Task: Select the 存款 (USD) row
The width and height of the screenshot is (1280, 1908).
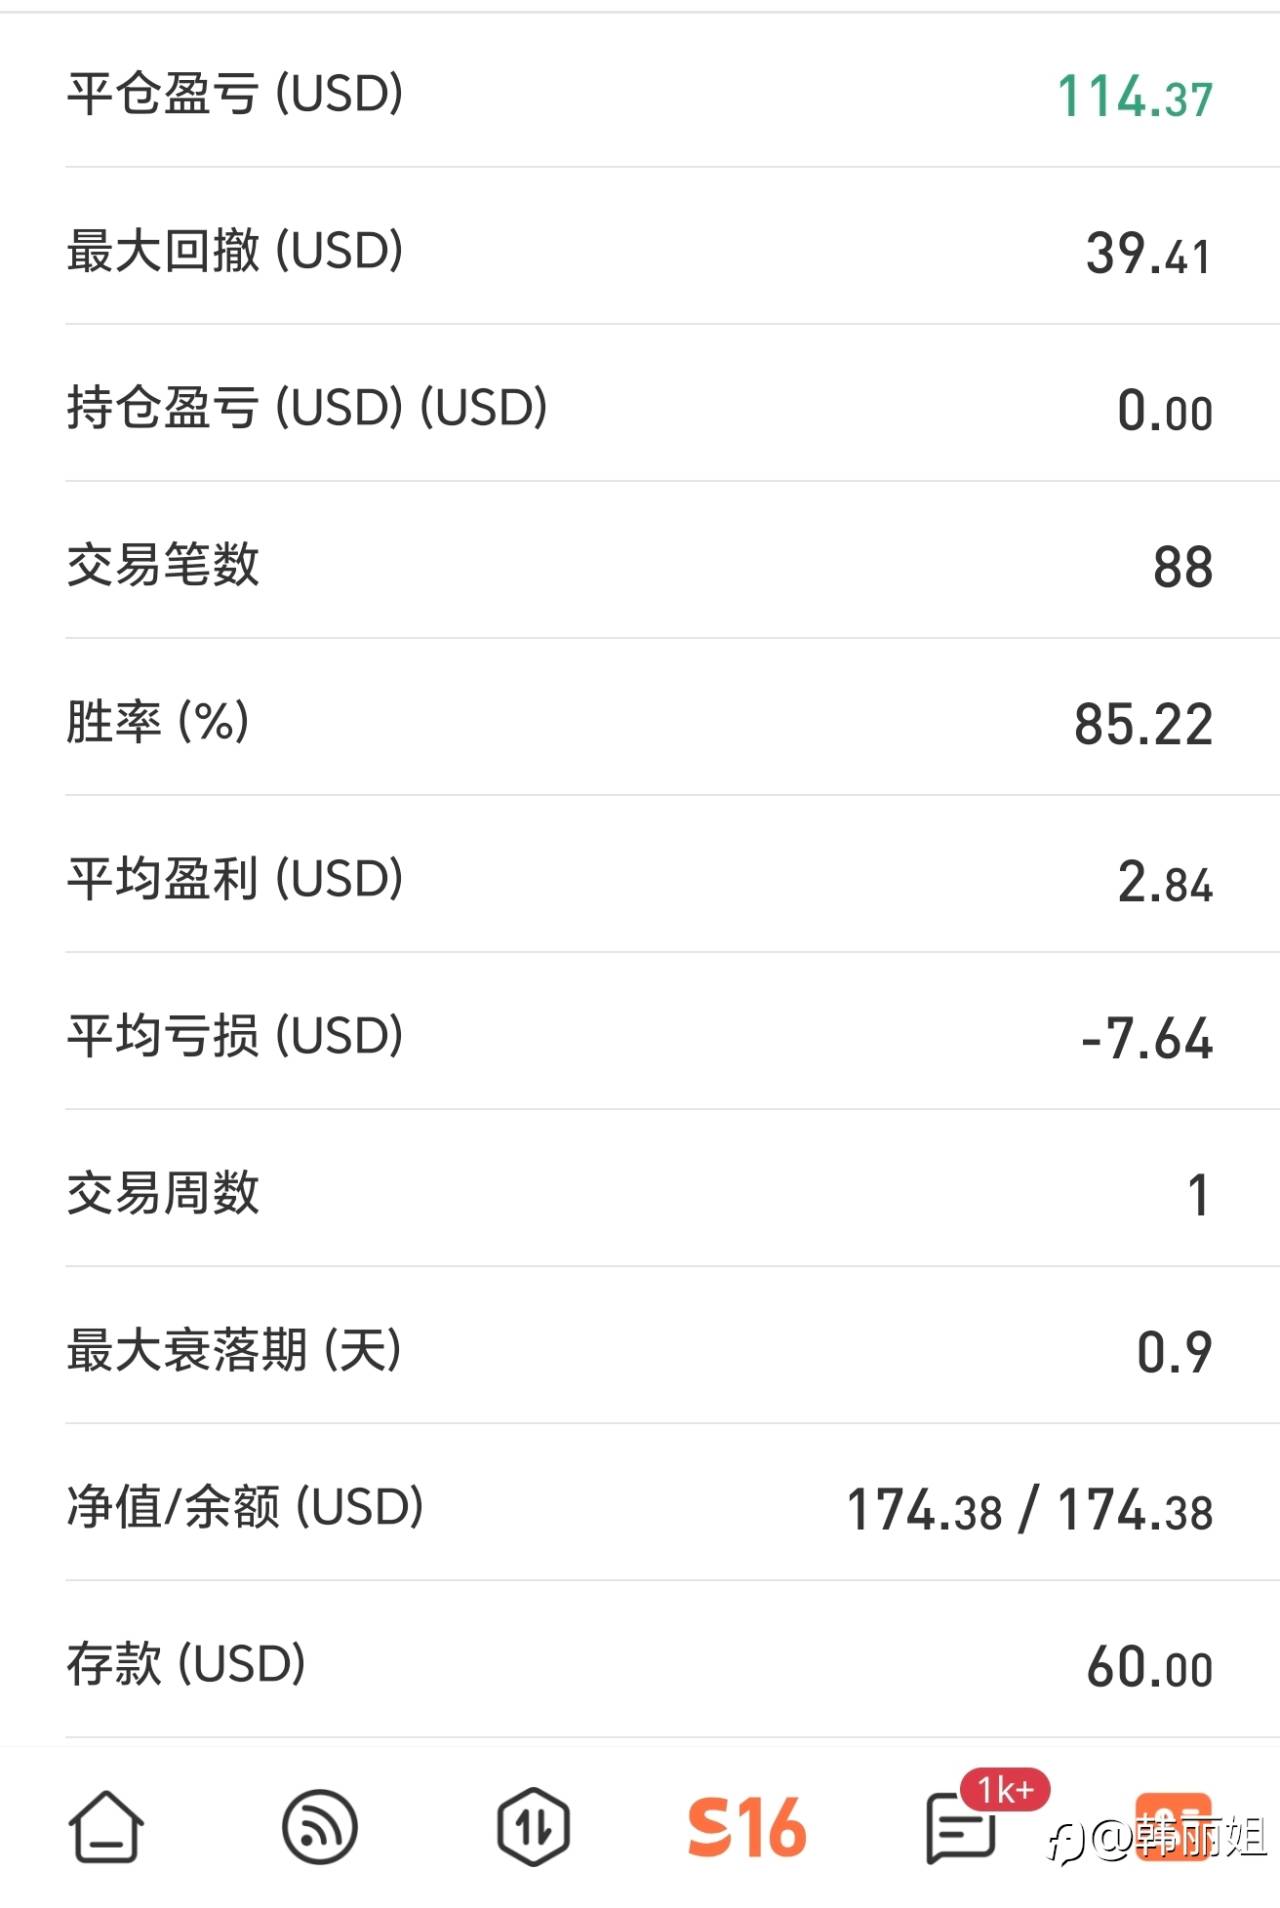Action: click(x=640, y=1664)
